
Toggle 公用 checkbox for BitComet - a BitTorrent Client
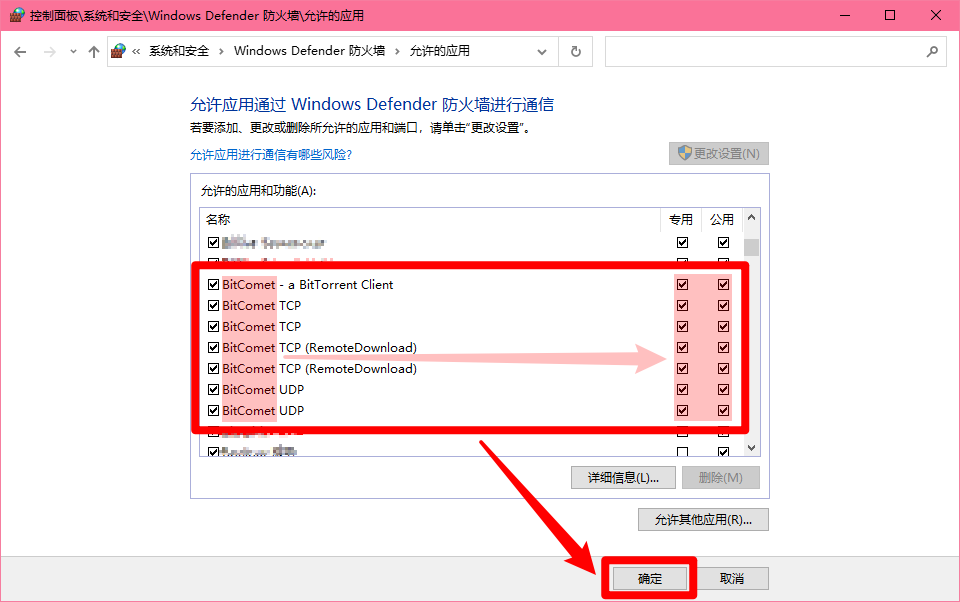pos(723,284)
